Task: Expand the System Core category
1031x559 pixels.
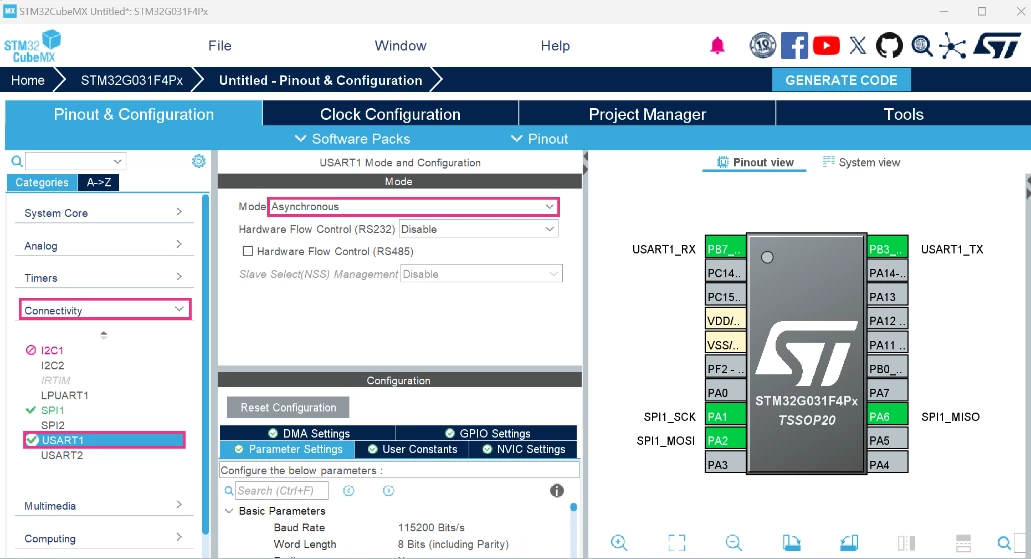Action: click(104, 212)
